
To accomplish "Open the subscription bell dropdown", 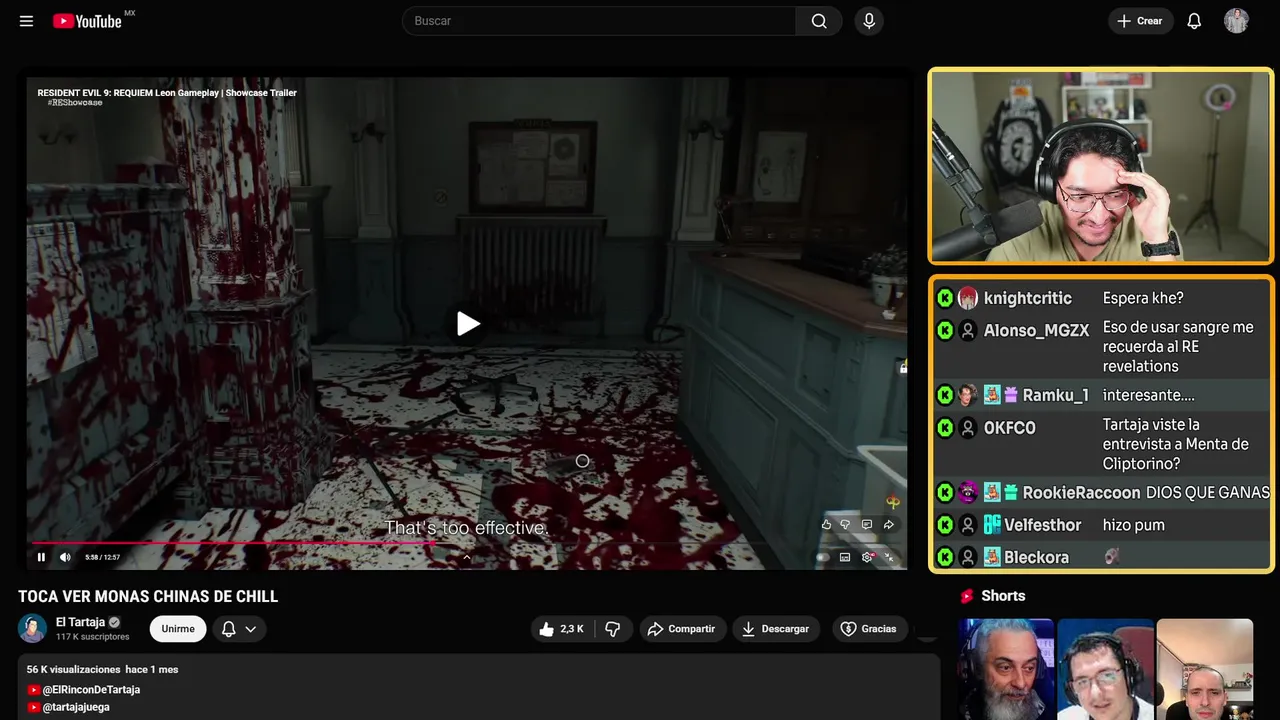I will click(x=239, y=629).
